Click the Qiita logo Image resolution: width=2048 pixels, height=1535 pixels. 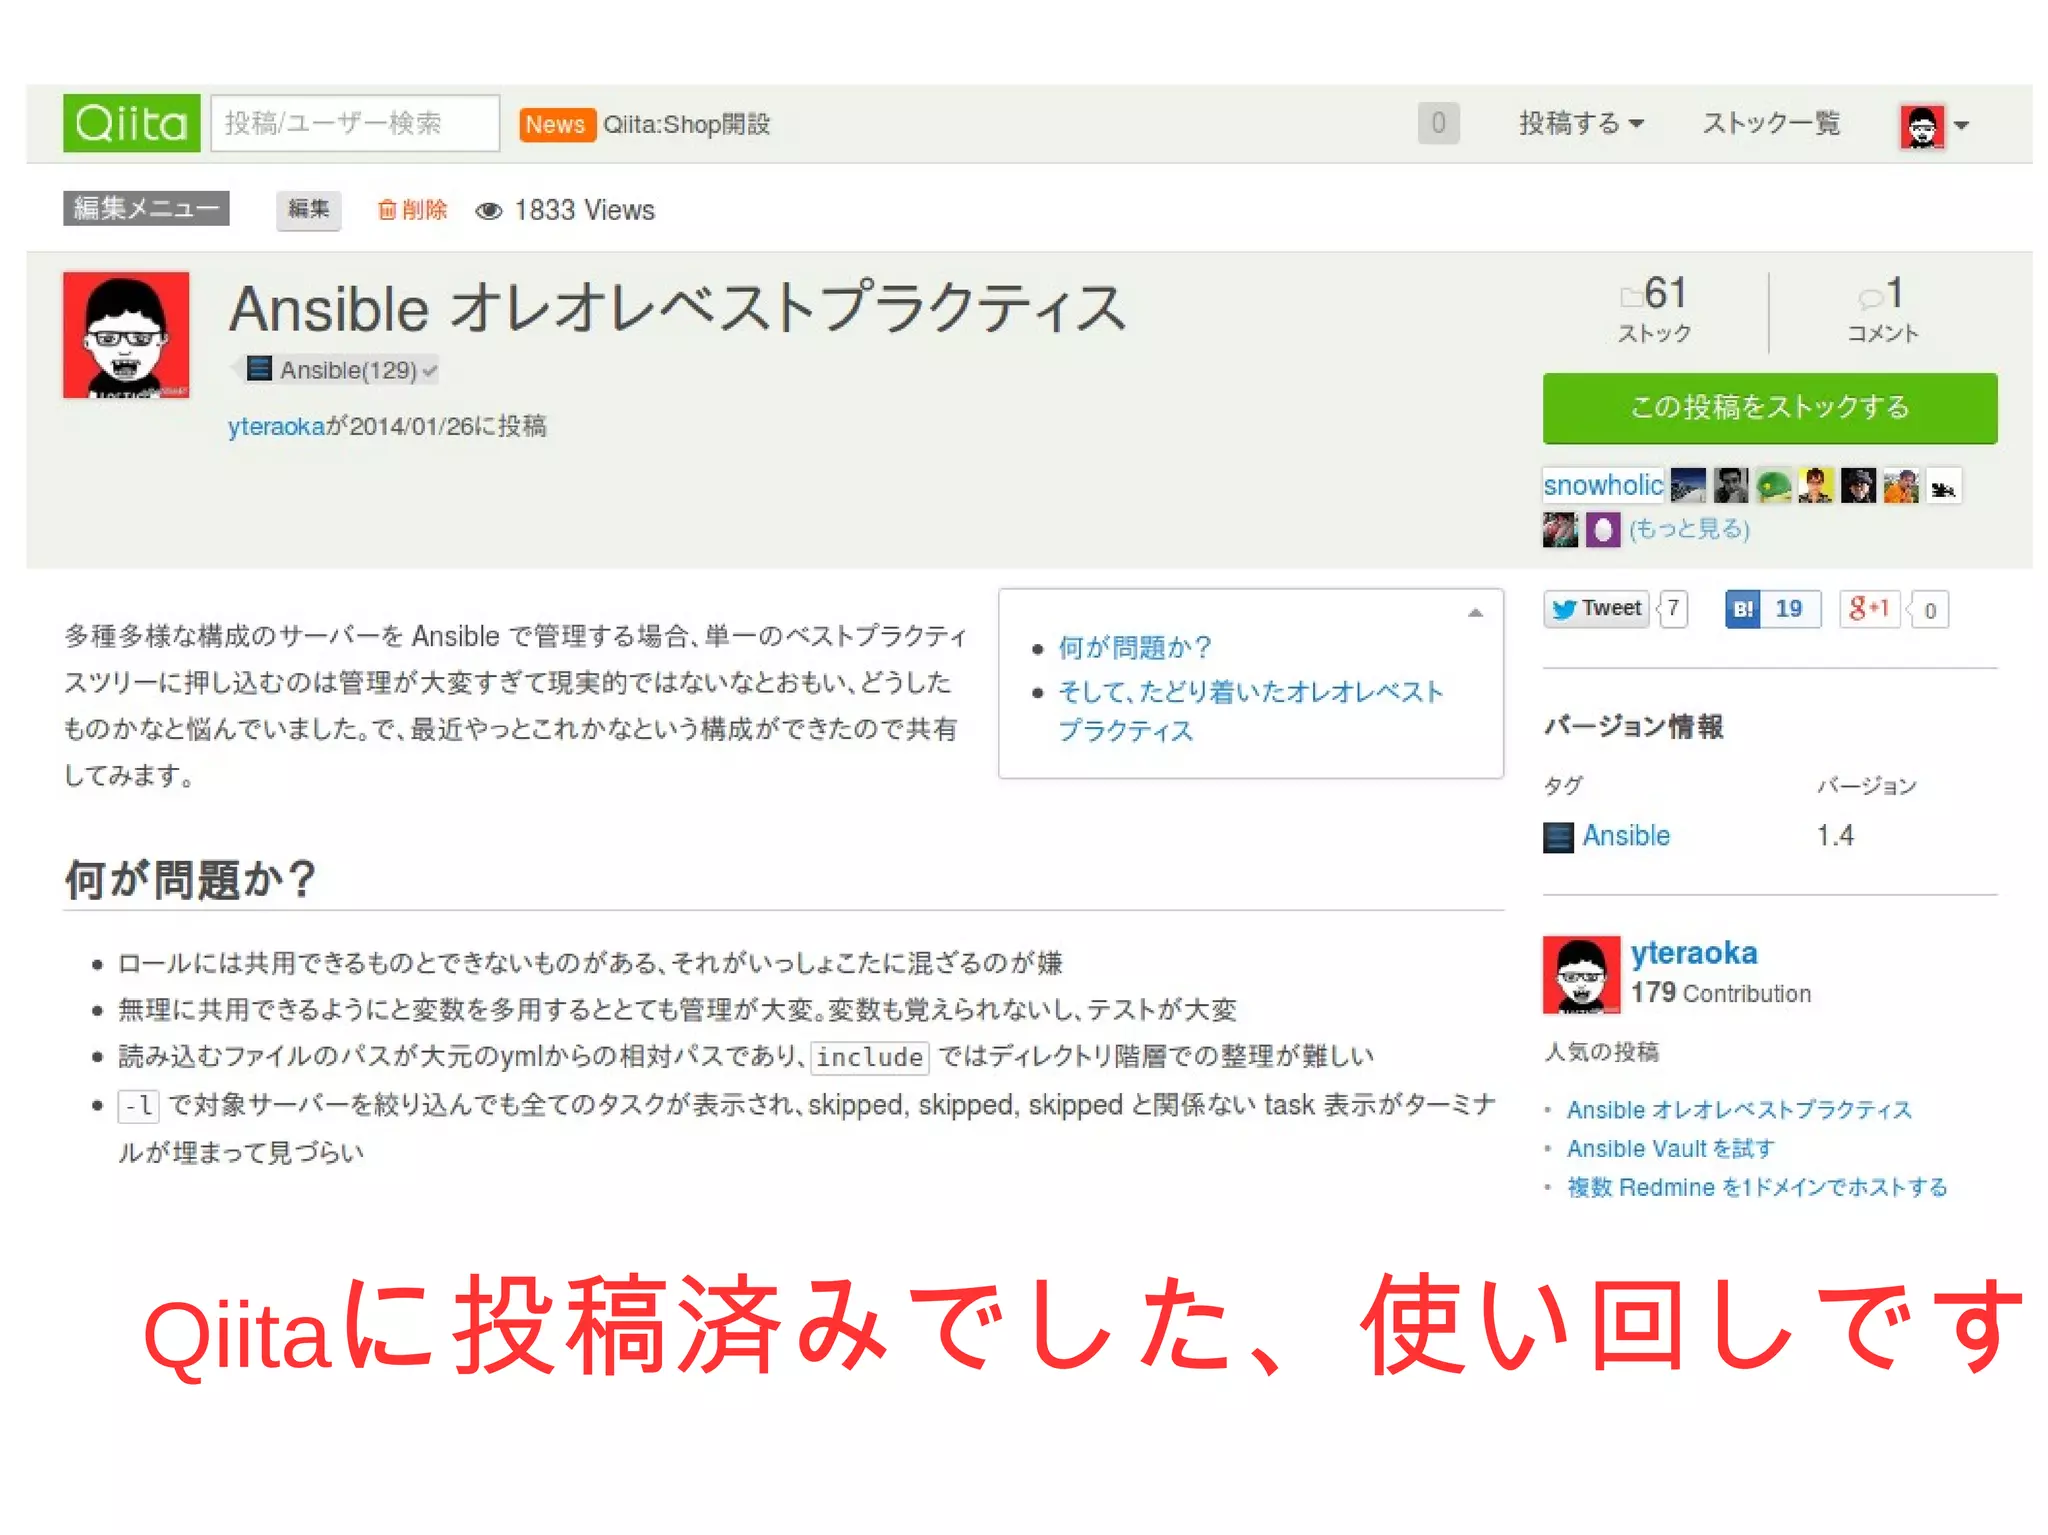pyautogui.click(x=131, y=123)
